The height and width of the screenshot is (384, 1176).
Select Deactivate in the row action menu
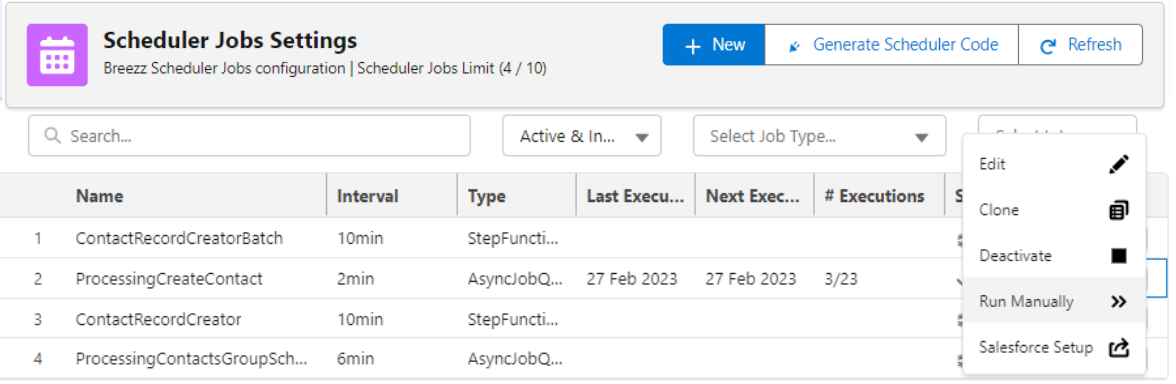(1054, 256)
